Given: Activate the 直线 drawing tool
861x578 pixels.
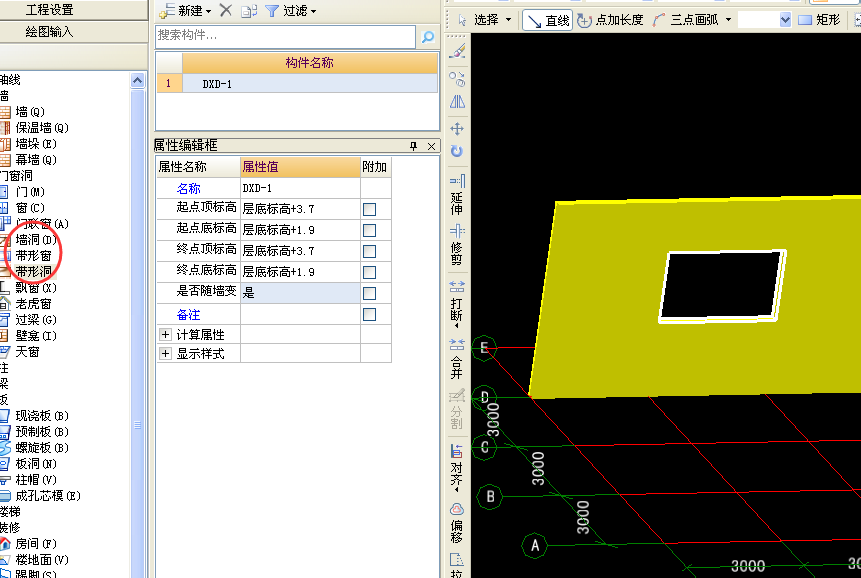Looking at the screenshot, I should pos(547,20).
